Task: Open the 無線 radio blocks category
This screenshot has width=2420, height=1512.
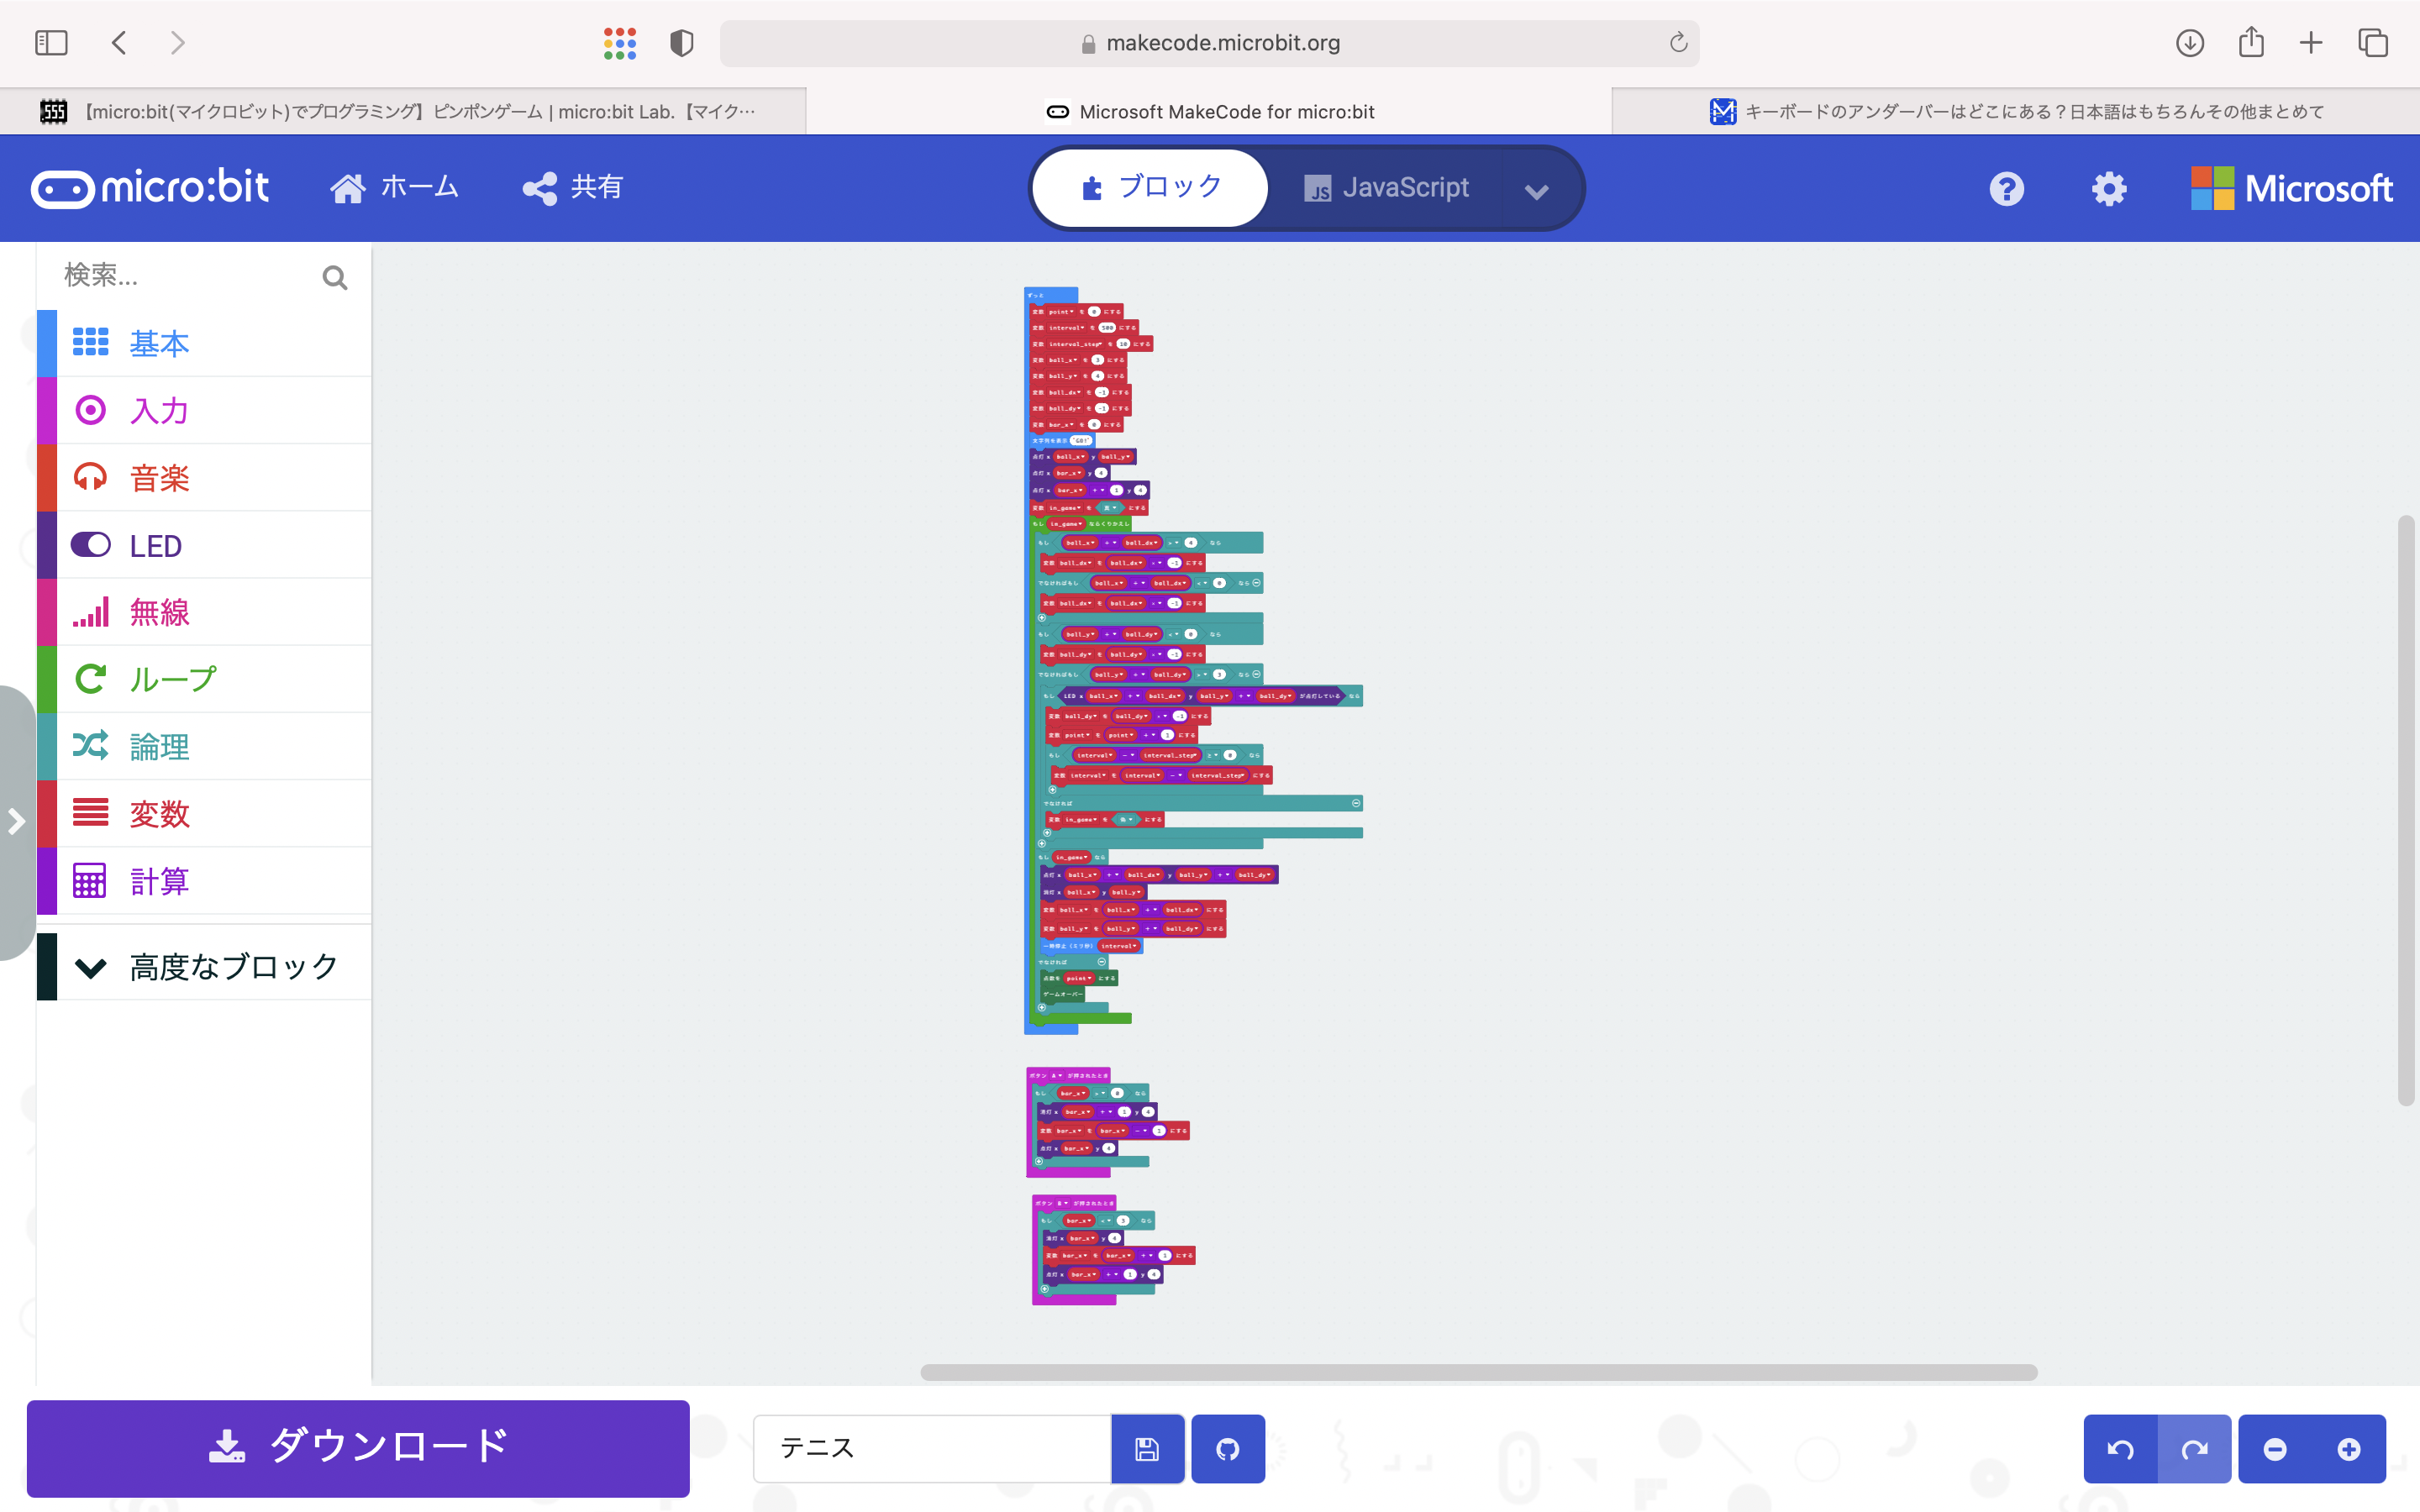Action: (x=158, y=612)
